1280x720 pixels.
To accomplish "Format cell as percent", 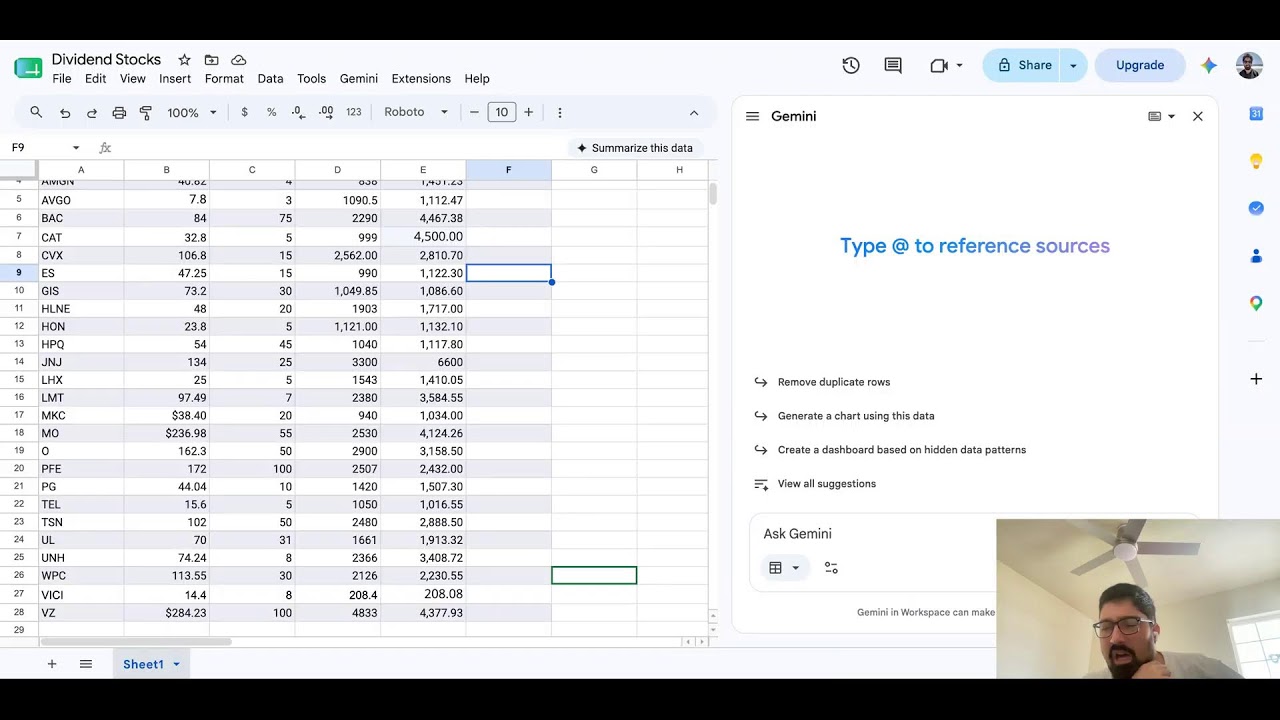I will click(271, 112).
